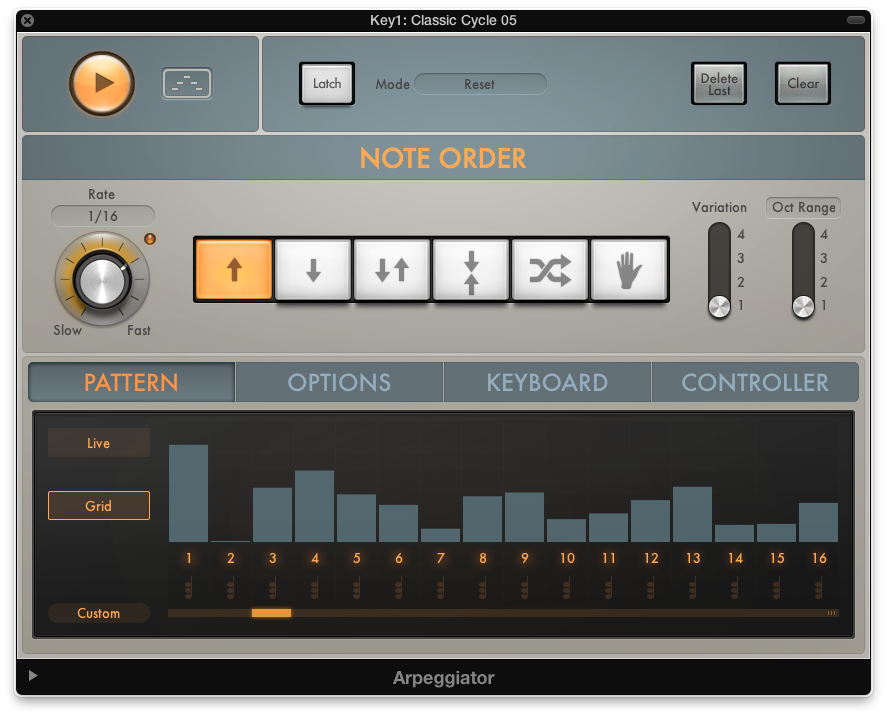The height and width of the screenshot is (717, 887).
Task: Toggle step 8 on the grid
Action: pyautogui.click(x=483, y=559)
